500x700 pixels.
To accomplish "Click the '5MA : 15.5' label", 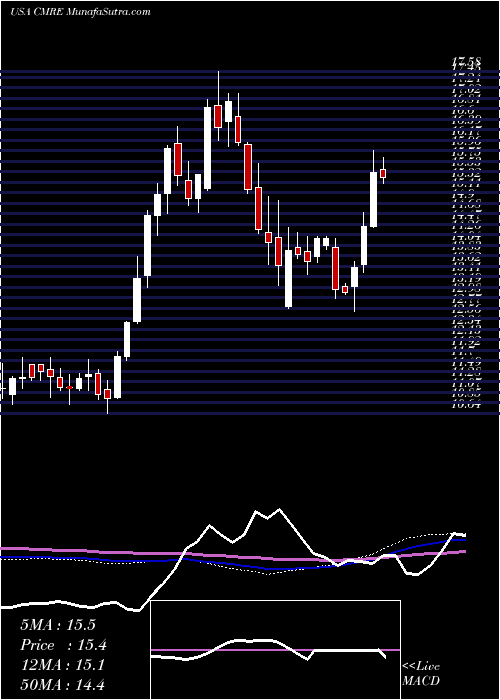I will tap(58, 625).
